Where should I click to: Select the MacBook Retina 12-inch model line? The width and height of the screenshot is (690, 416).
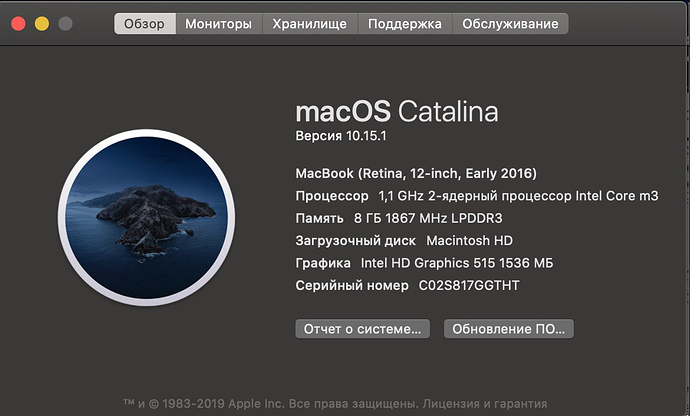[416, 173]
